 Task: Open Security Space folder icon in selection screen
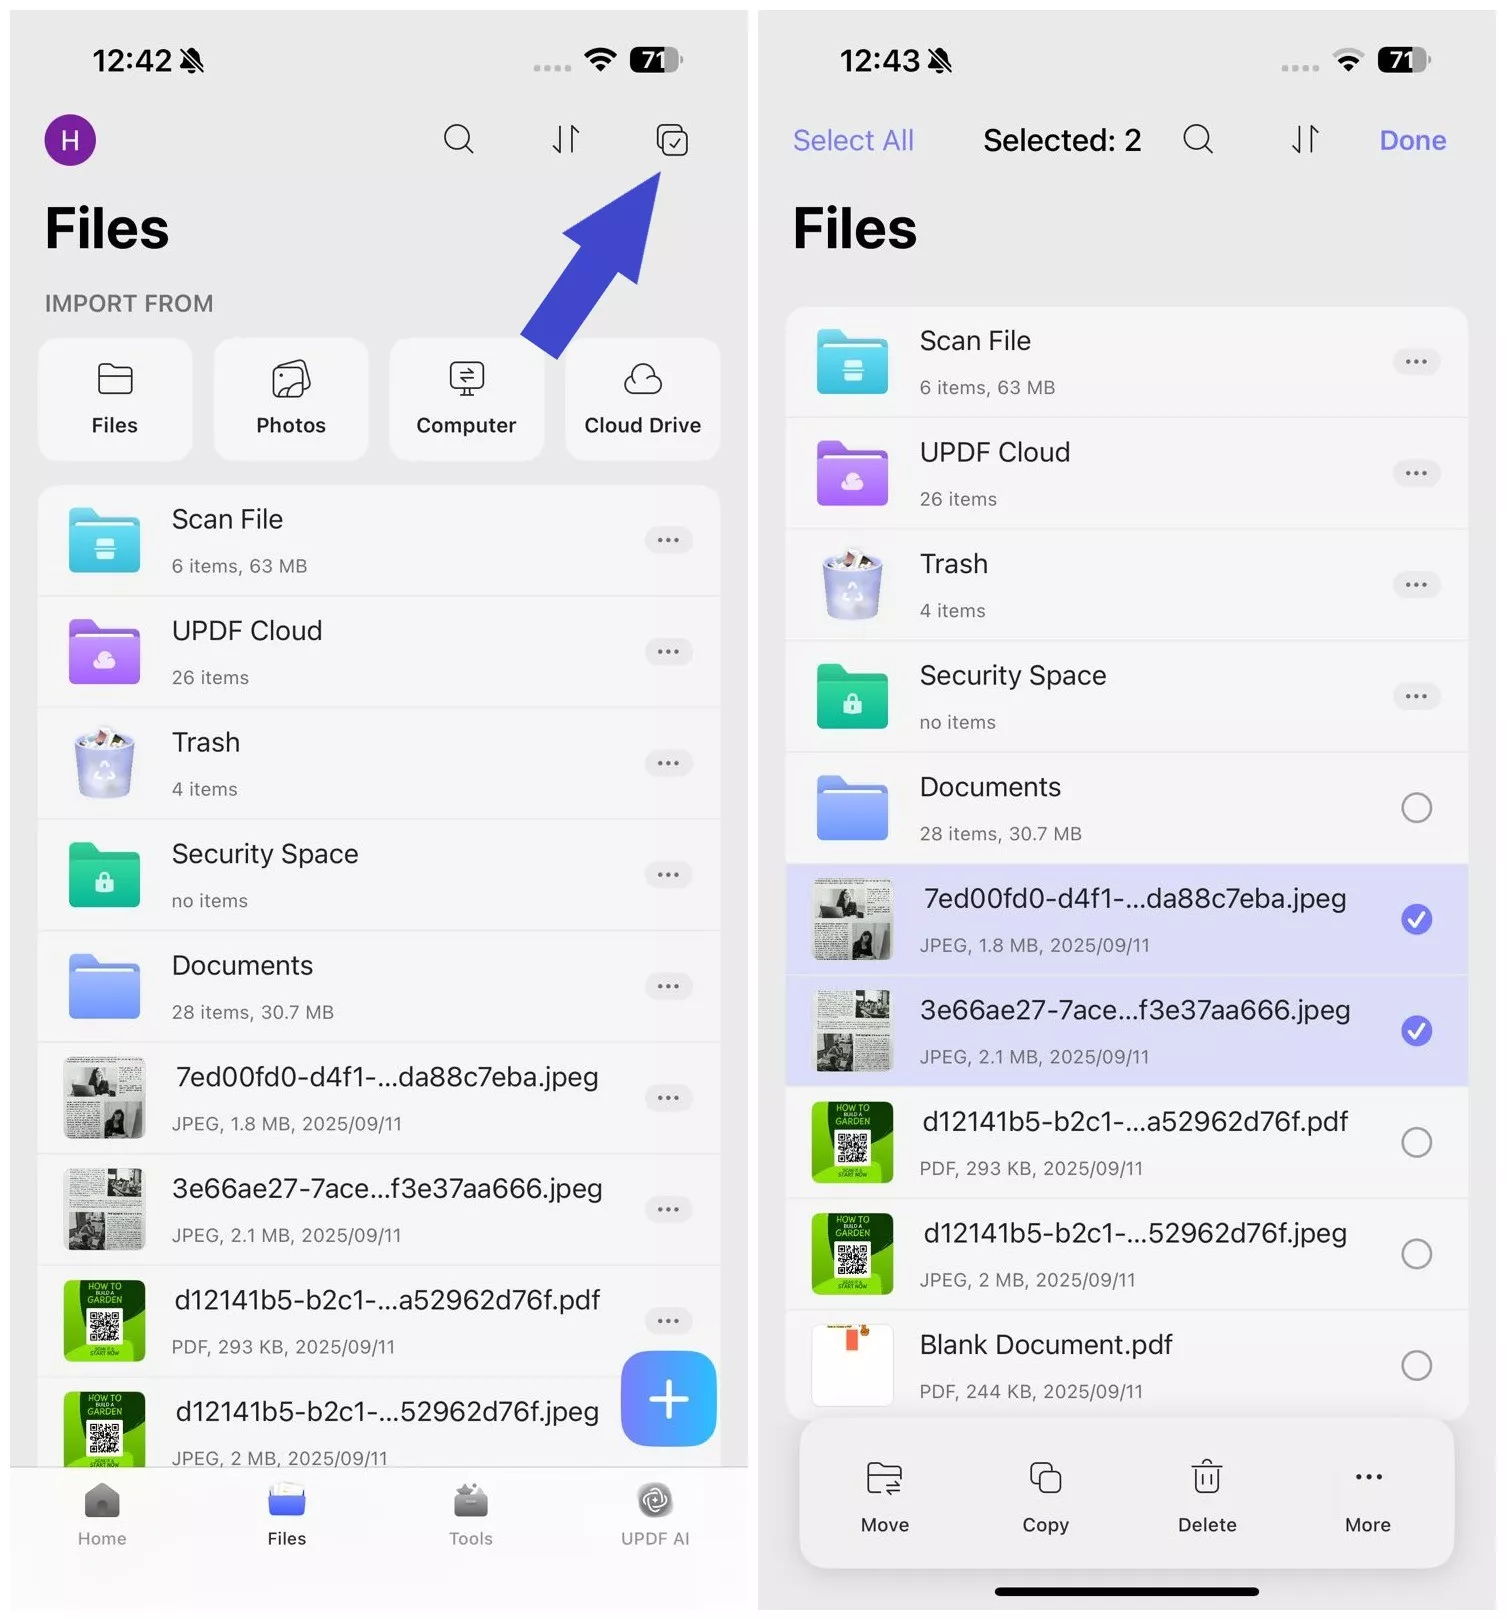pyautogui.click(x=852, y=696)
